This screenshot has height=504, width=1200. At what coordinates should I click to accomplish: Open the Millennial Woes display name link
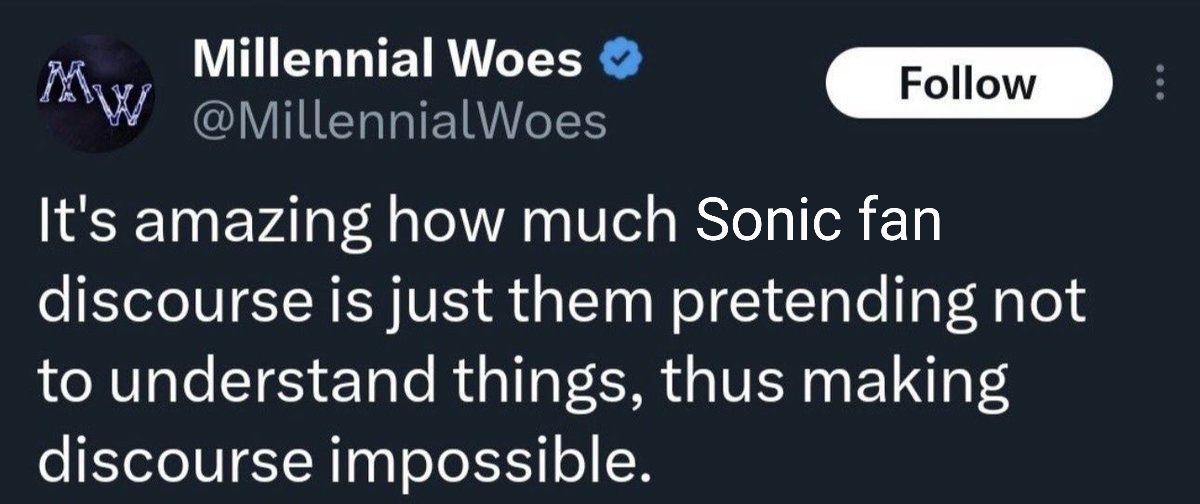click(389, 62)
